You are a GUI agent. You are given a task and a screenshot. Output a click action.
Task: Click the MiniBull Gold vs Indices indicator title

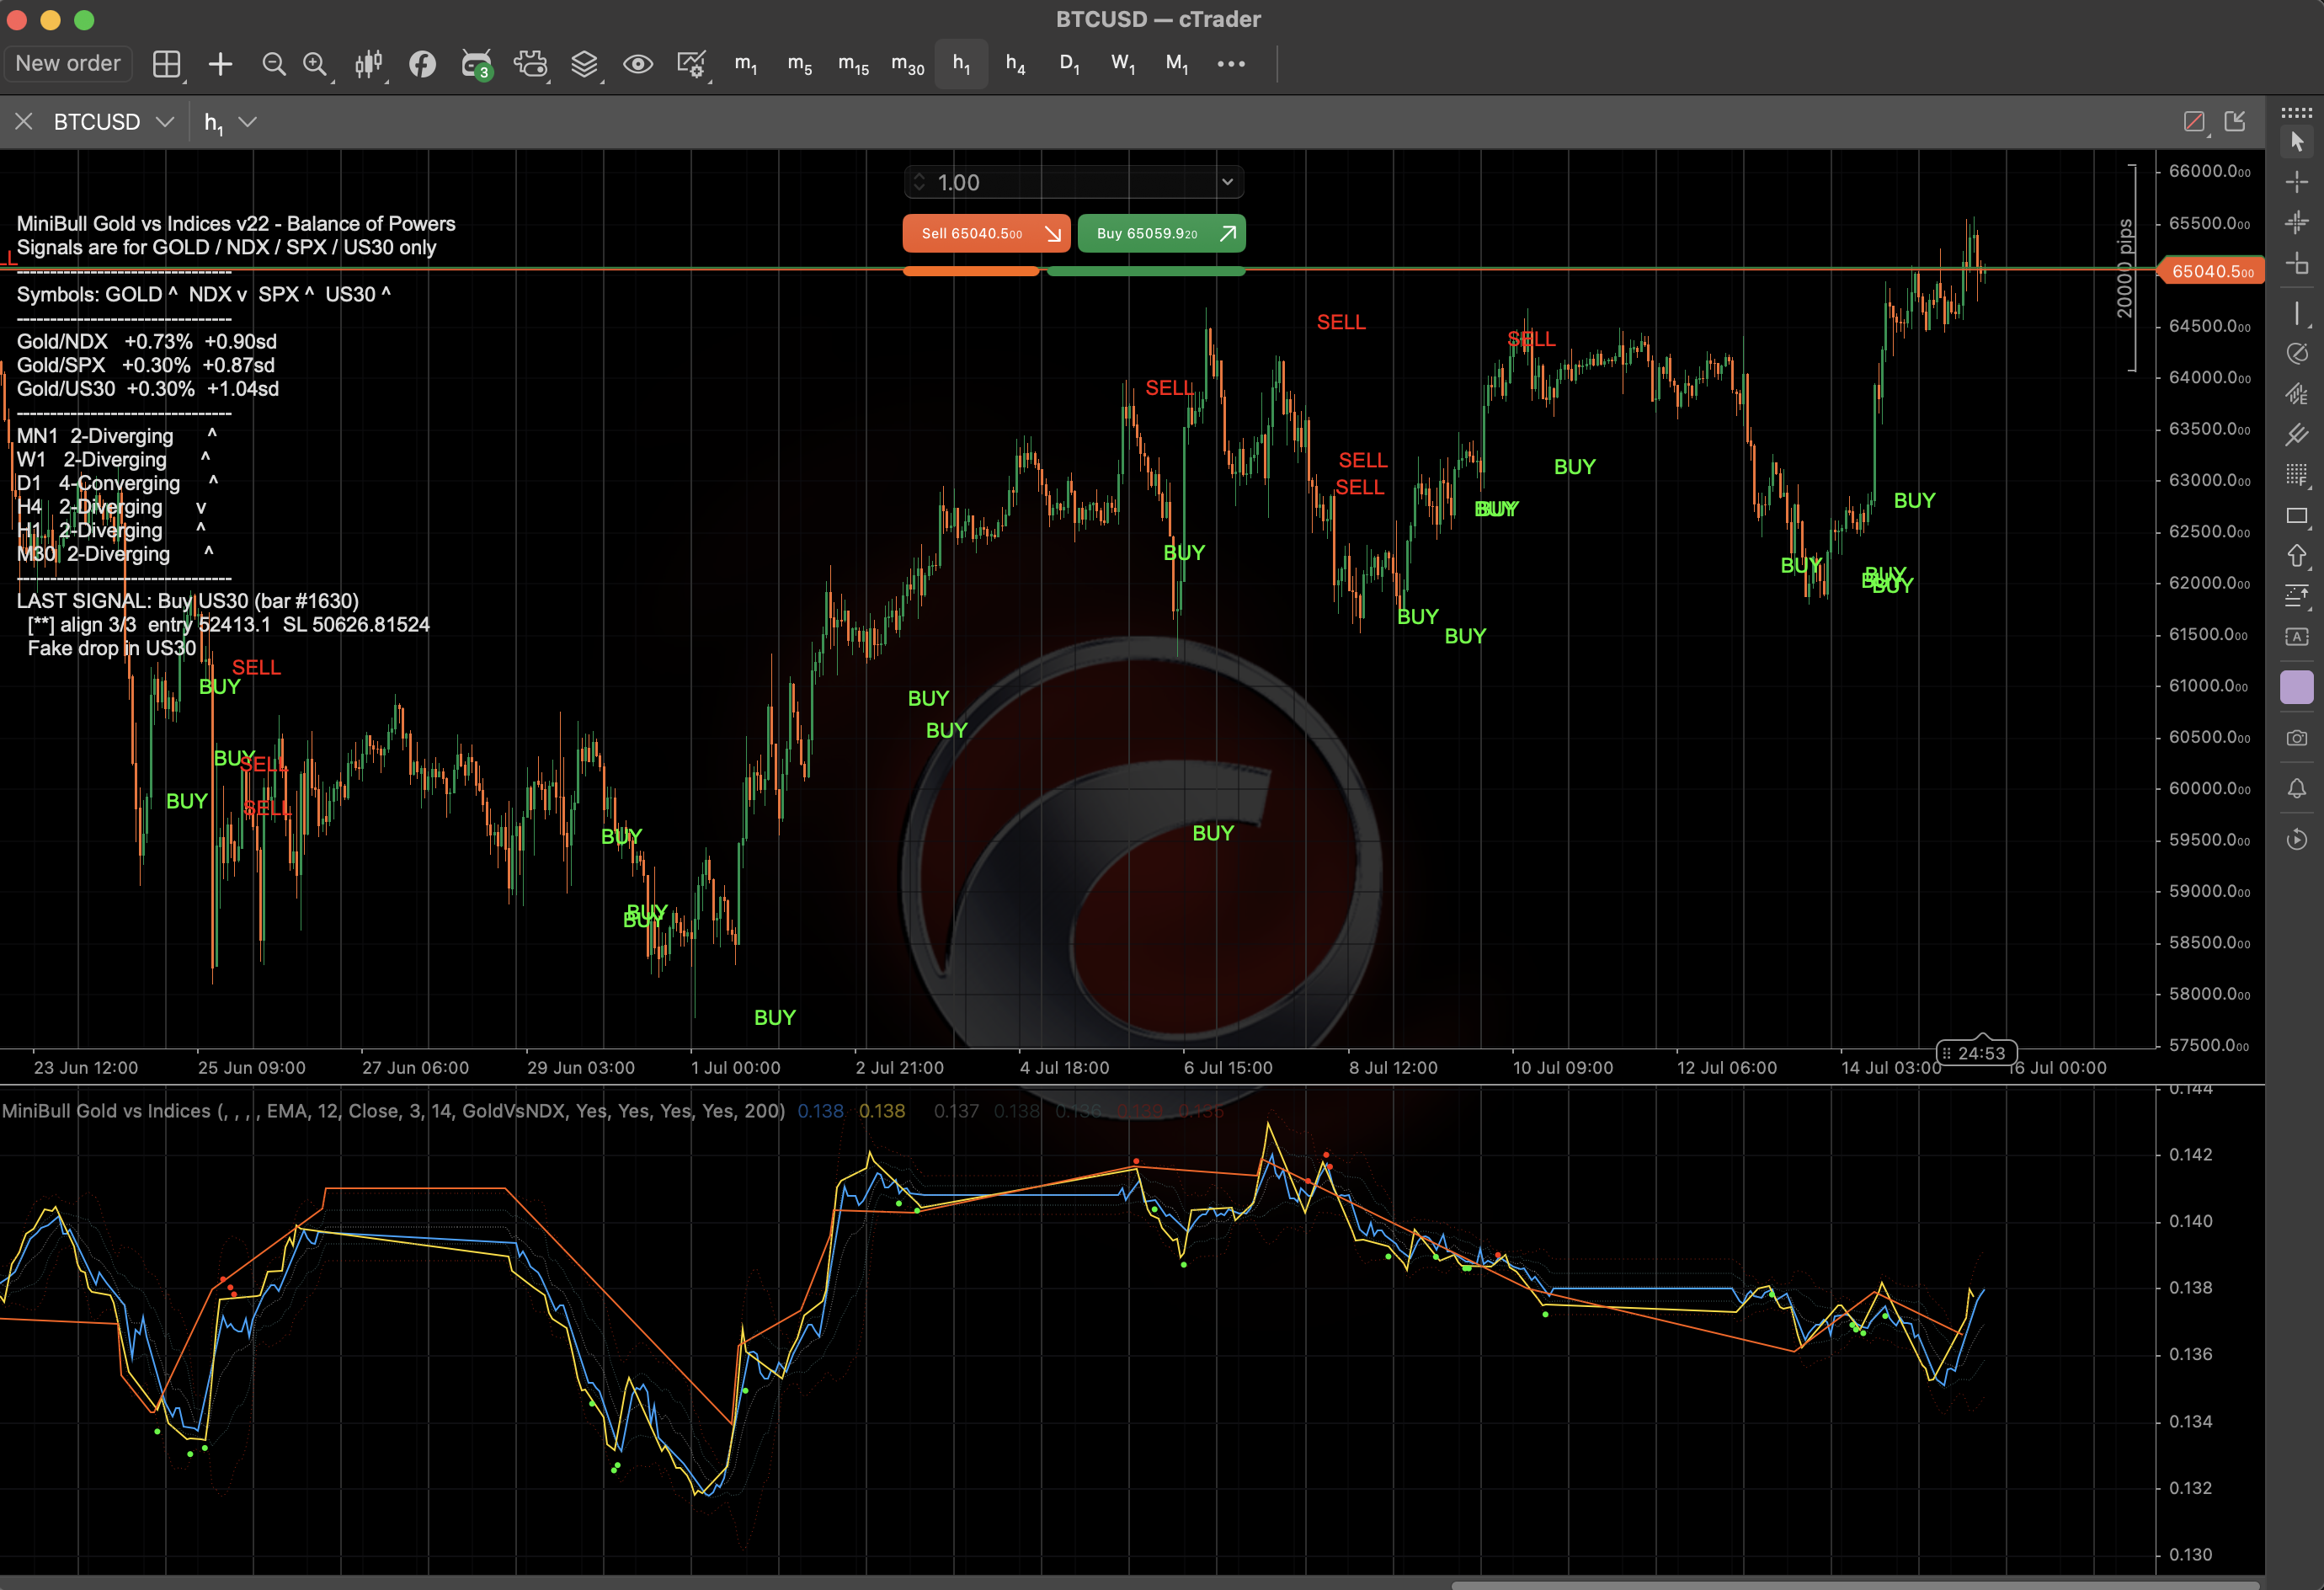[392, 1111]
